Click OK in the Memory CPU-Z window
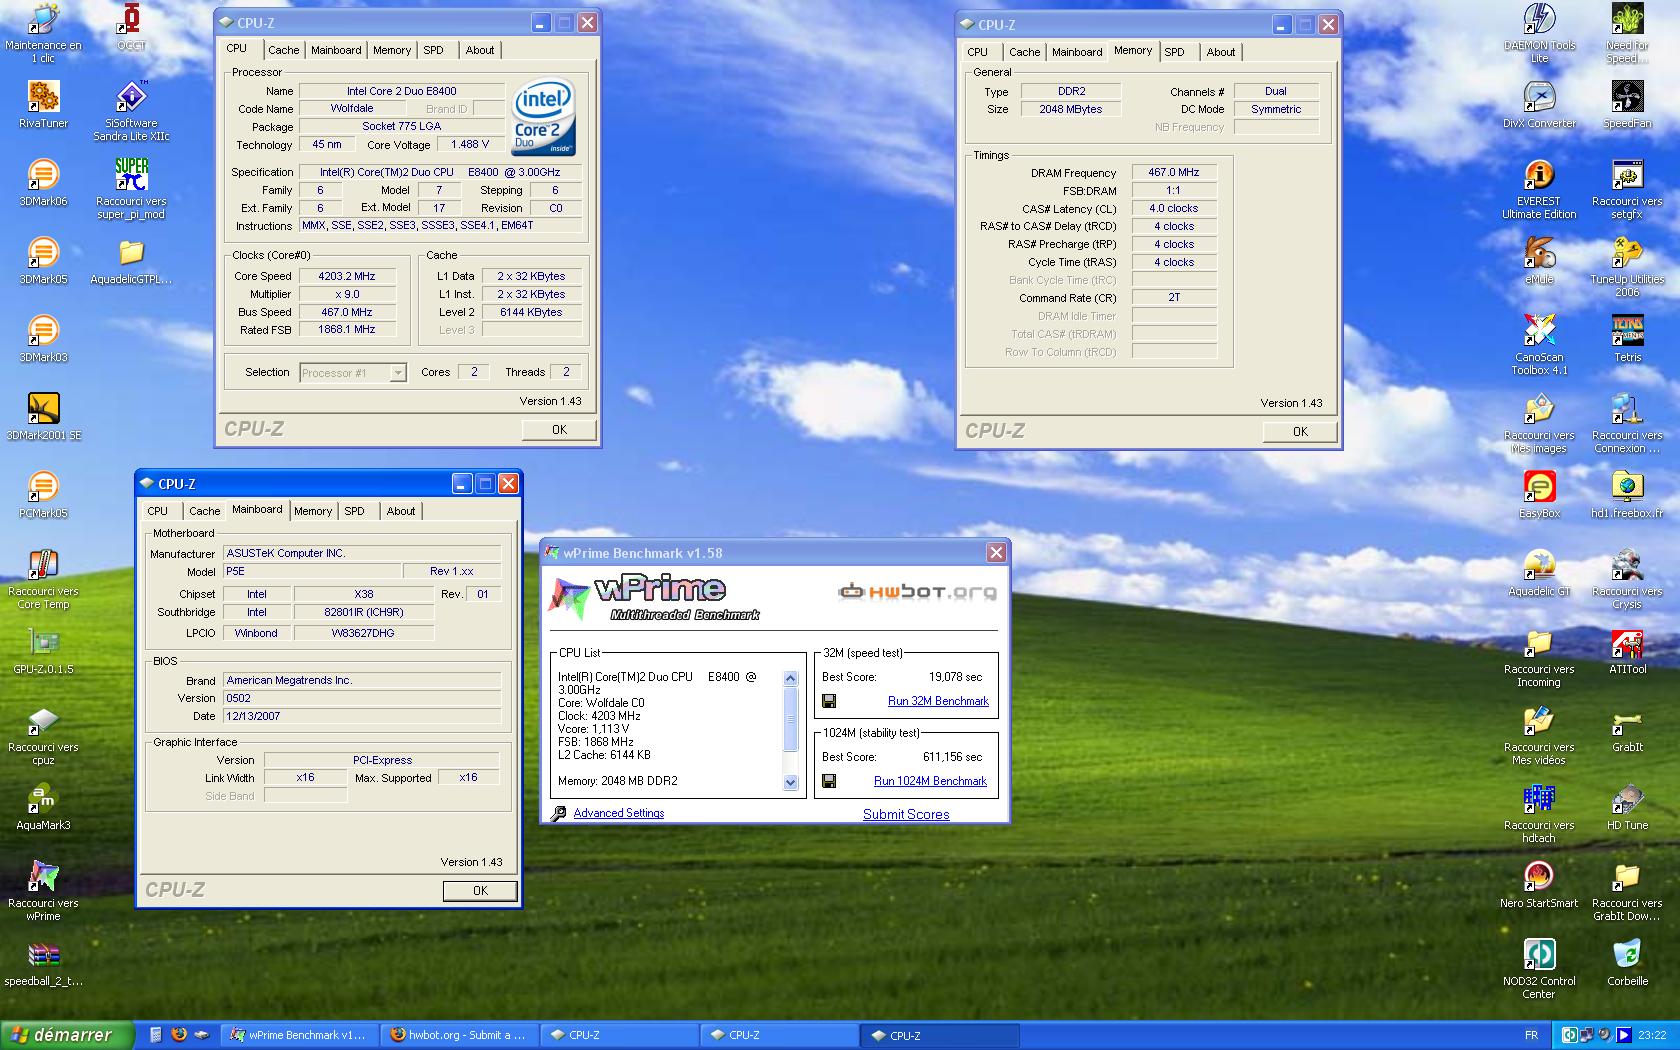1680x1050 pixels. [1300, 431]
